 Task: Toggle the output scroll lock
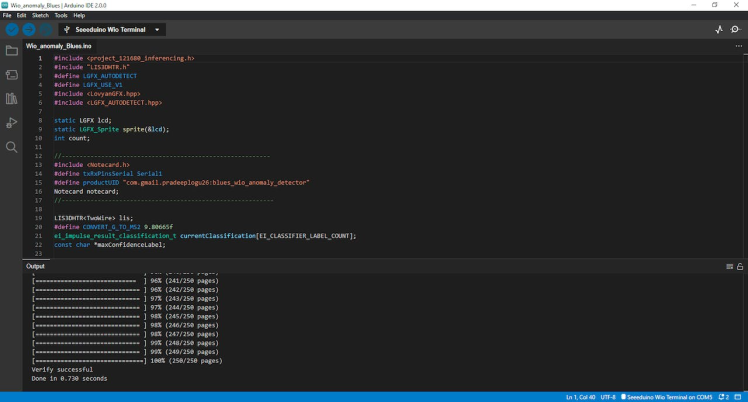(x=740, y=267)
